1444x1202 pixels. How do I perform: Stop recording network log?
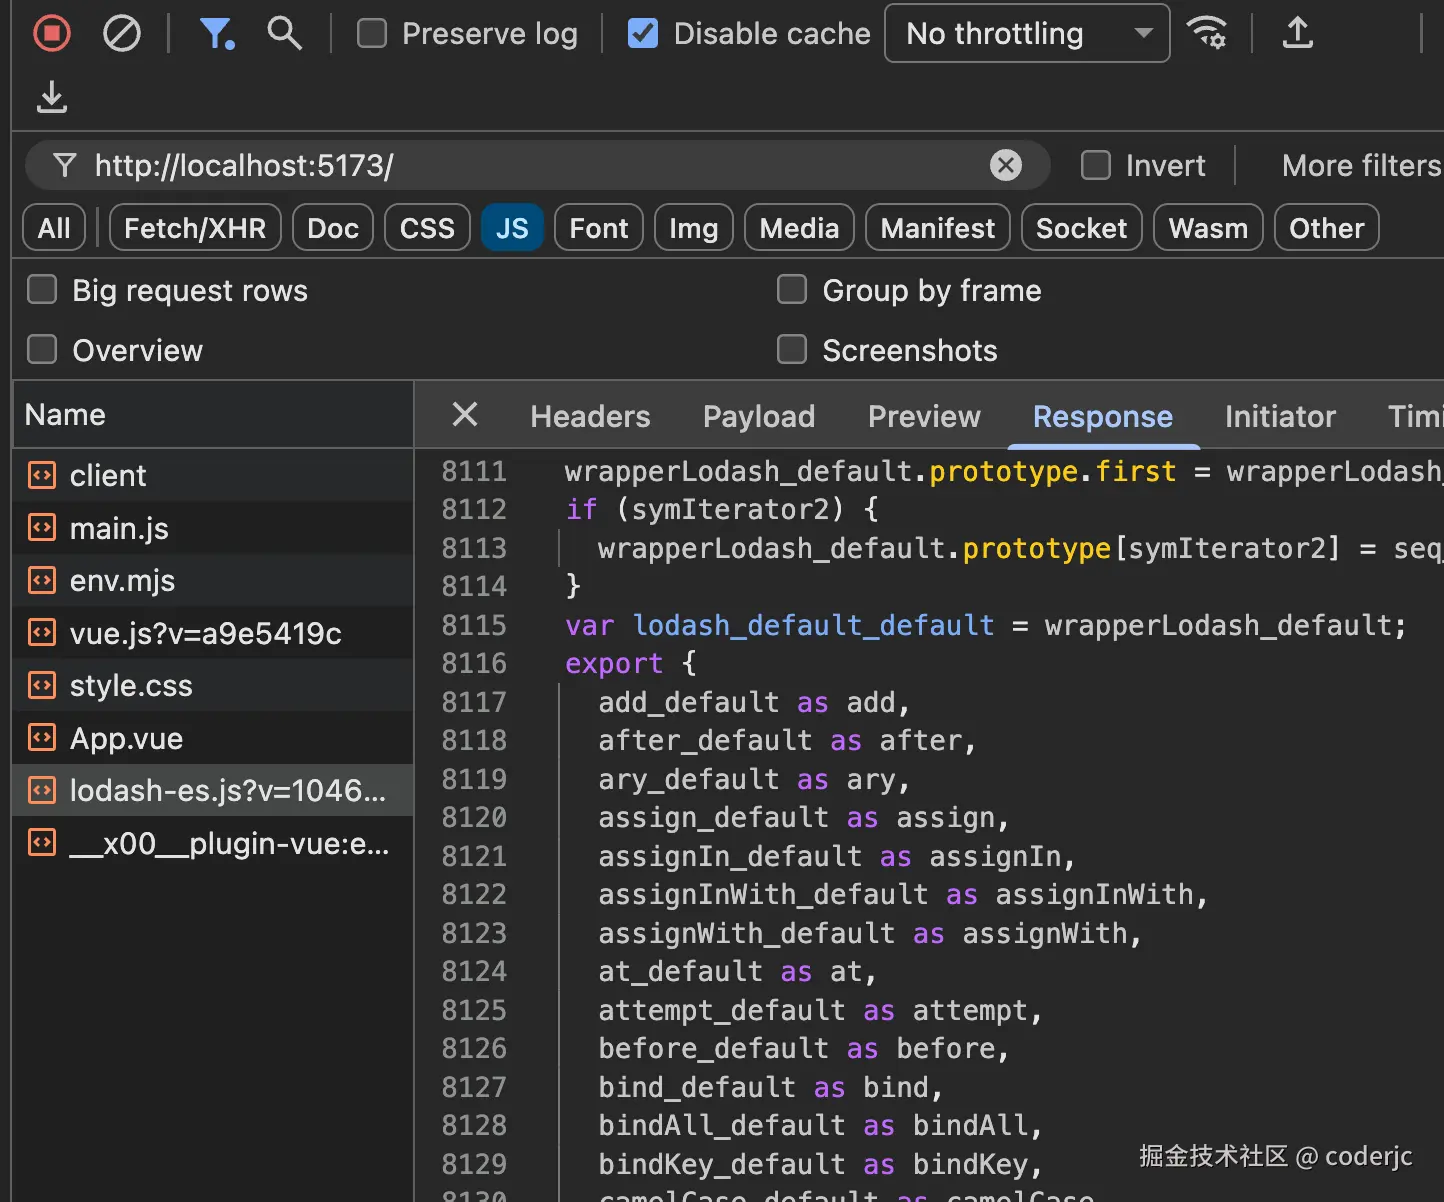point(52,33)
